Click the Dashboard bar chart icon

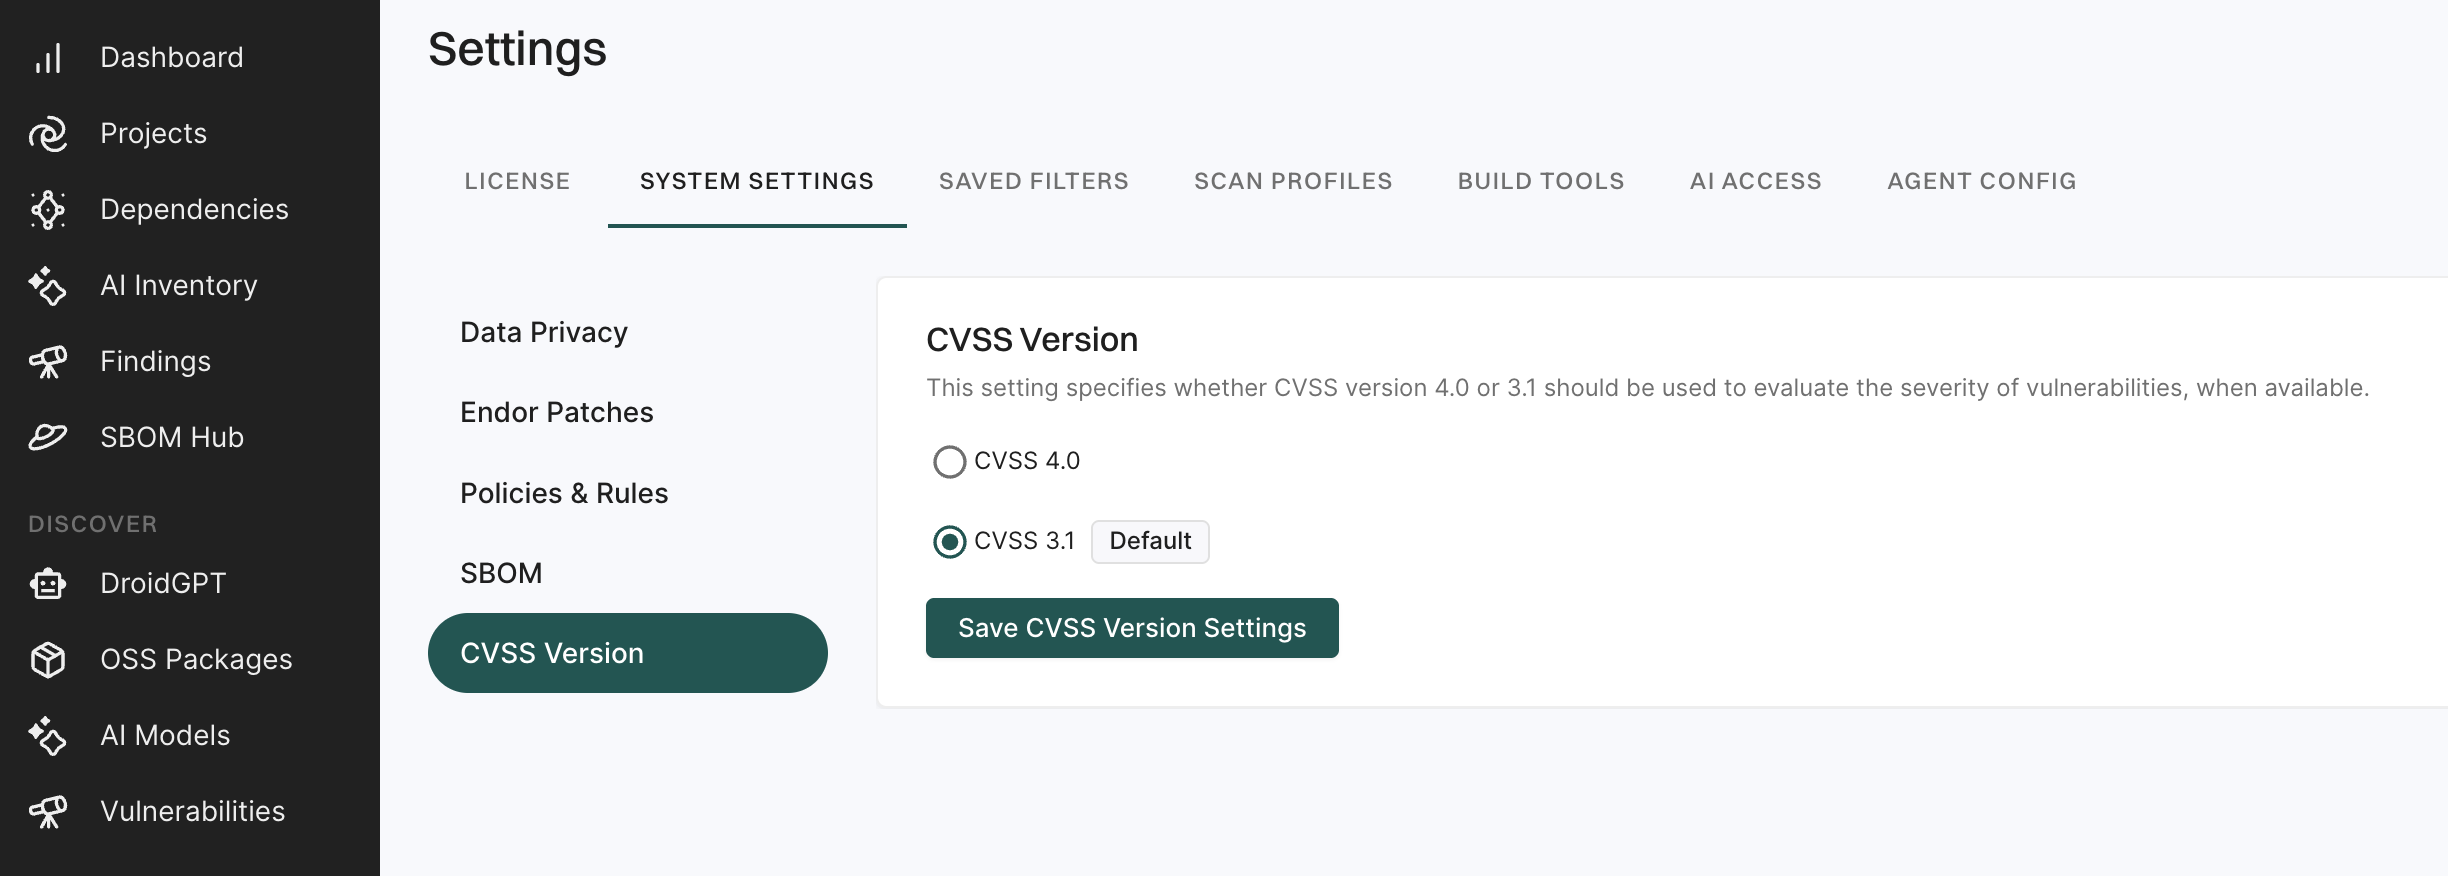coord(48,58)
